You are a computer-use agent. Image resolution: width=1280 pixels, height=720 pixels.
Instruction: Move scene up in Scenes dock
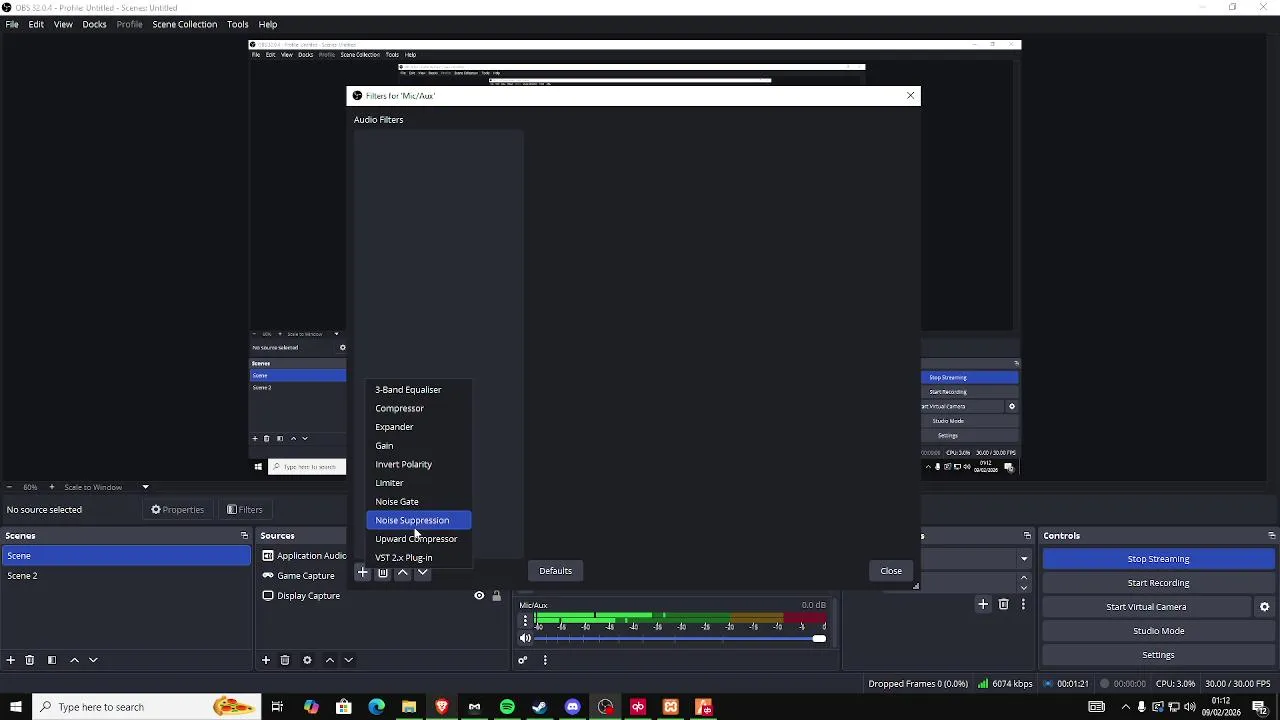point(74,660)
